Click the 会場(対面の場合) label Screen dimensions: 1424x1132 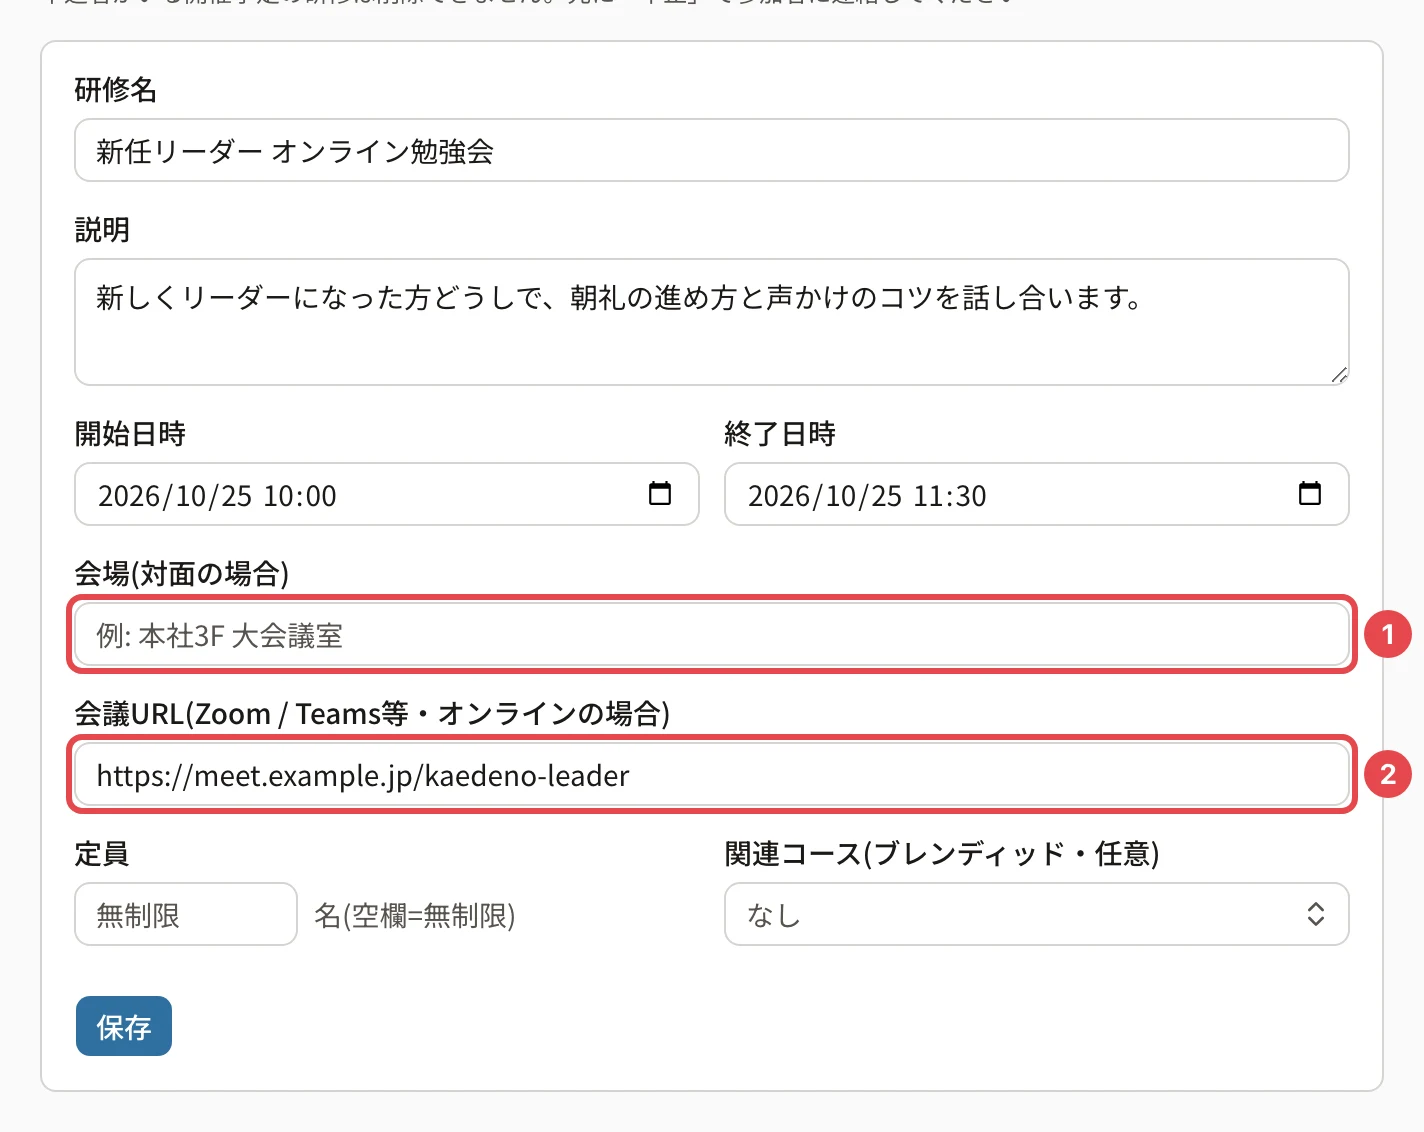tap(182, 574)
